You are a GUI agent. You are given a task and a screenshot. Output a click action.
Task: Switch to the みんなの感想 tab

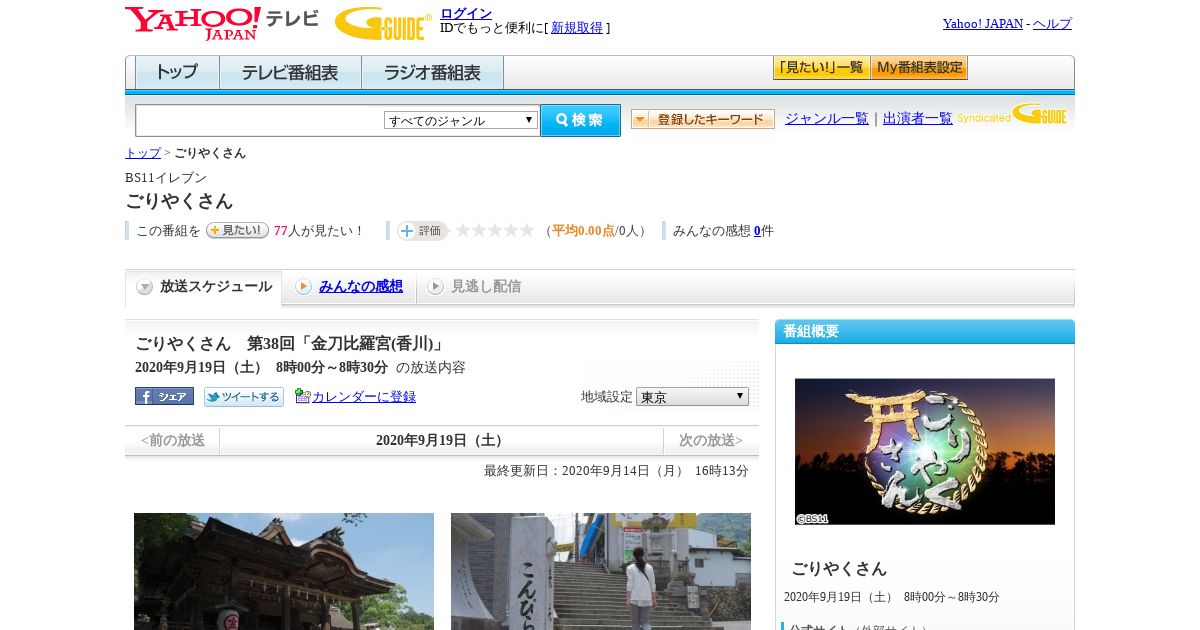[361, 286]
